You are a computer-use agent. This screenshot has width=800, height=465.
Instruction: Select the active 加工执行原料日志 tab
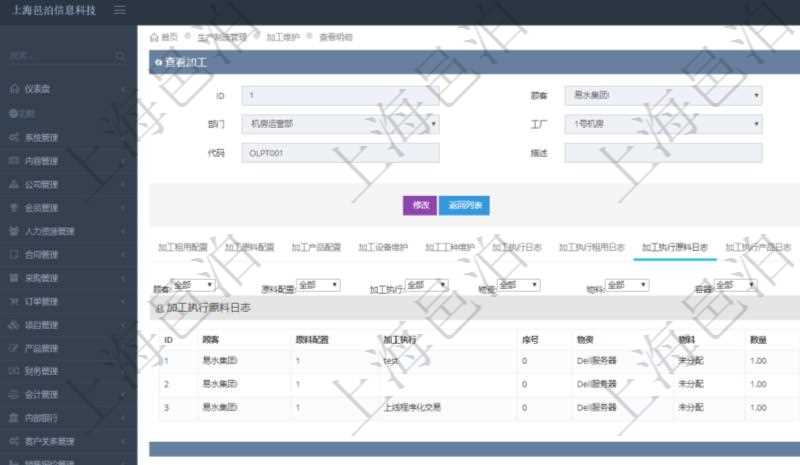(675, 247)
